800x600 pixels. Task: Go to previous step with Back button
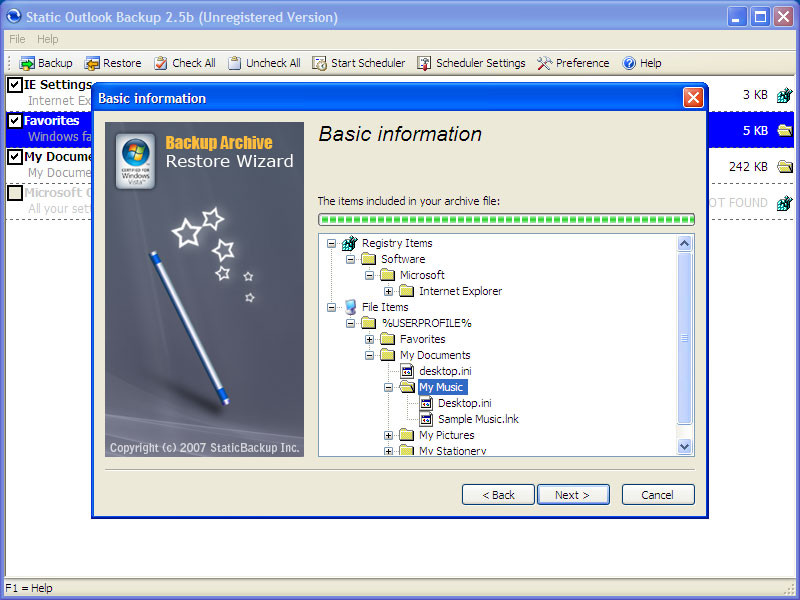pyautogui.click(x=498, y=495)
